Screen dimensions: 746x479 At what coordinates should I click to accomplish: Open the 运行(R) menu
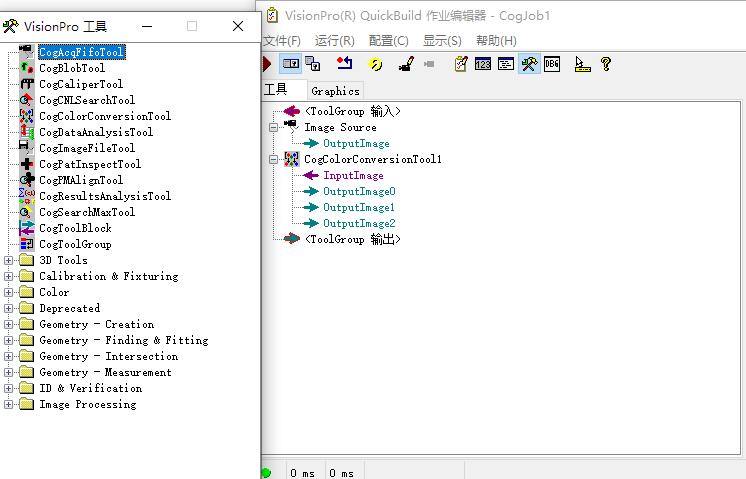tap(334, 41)
